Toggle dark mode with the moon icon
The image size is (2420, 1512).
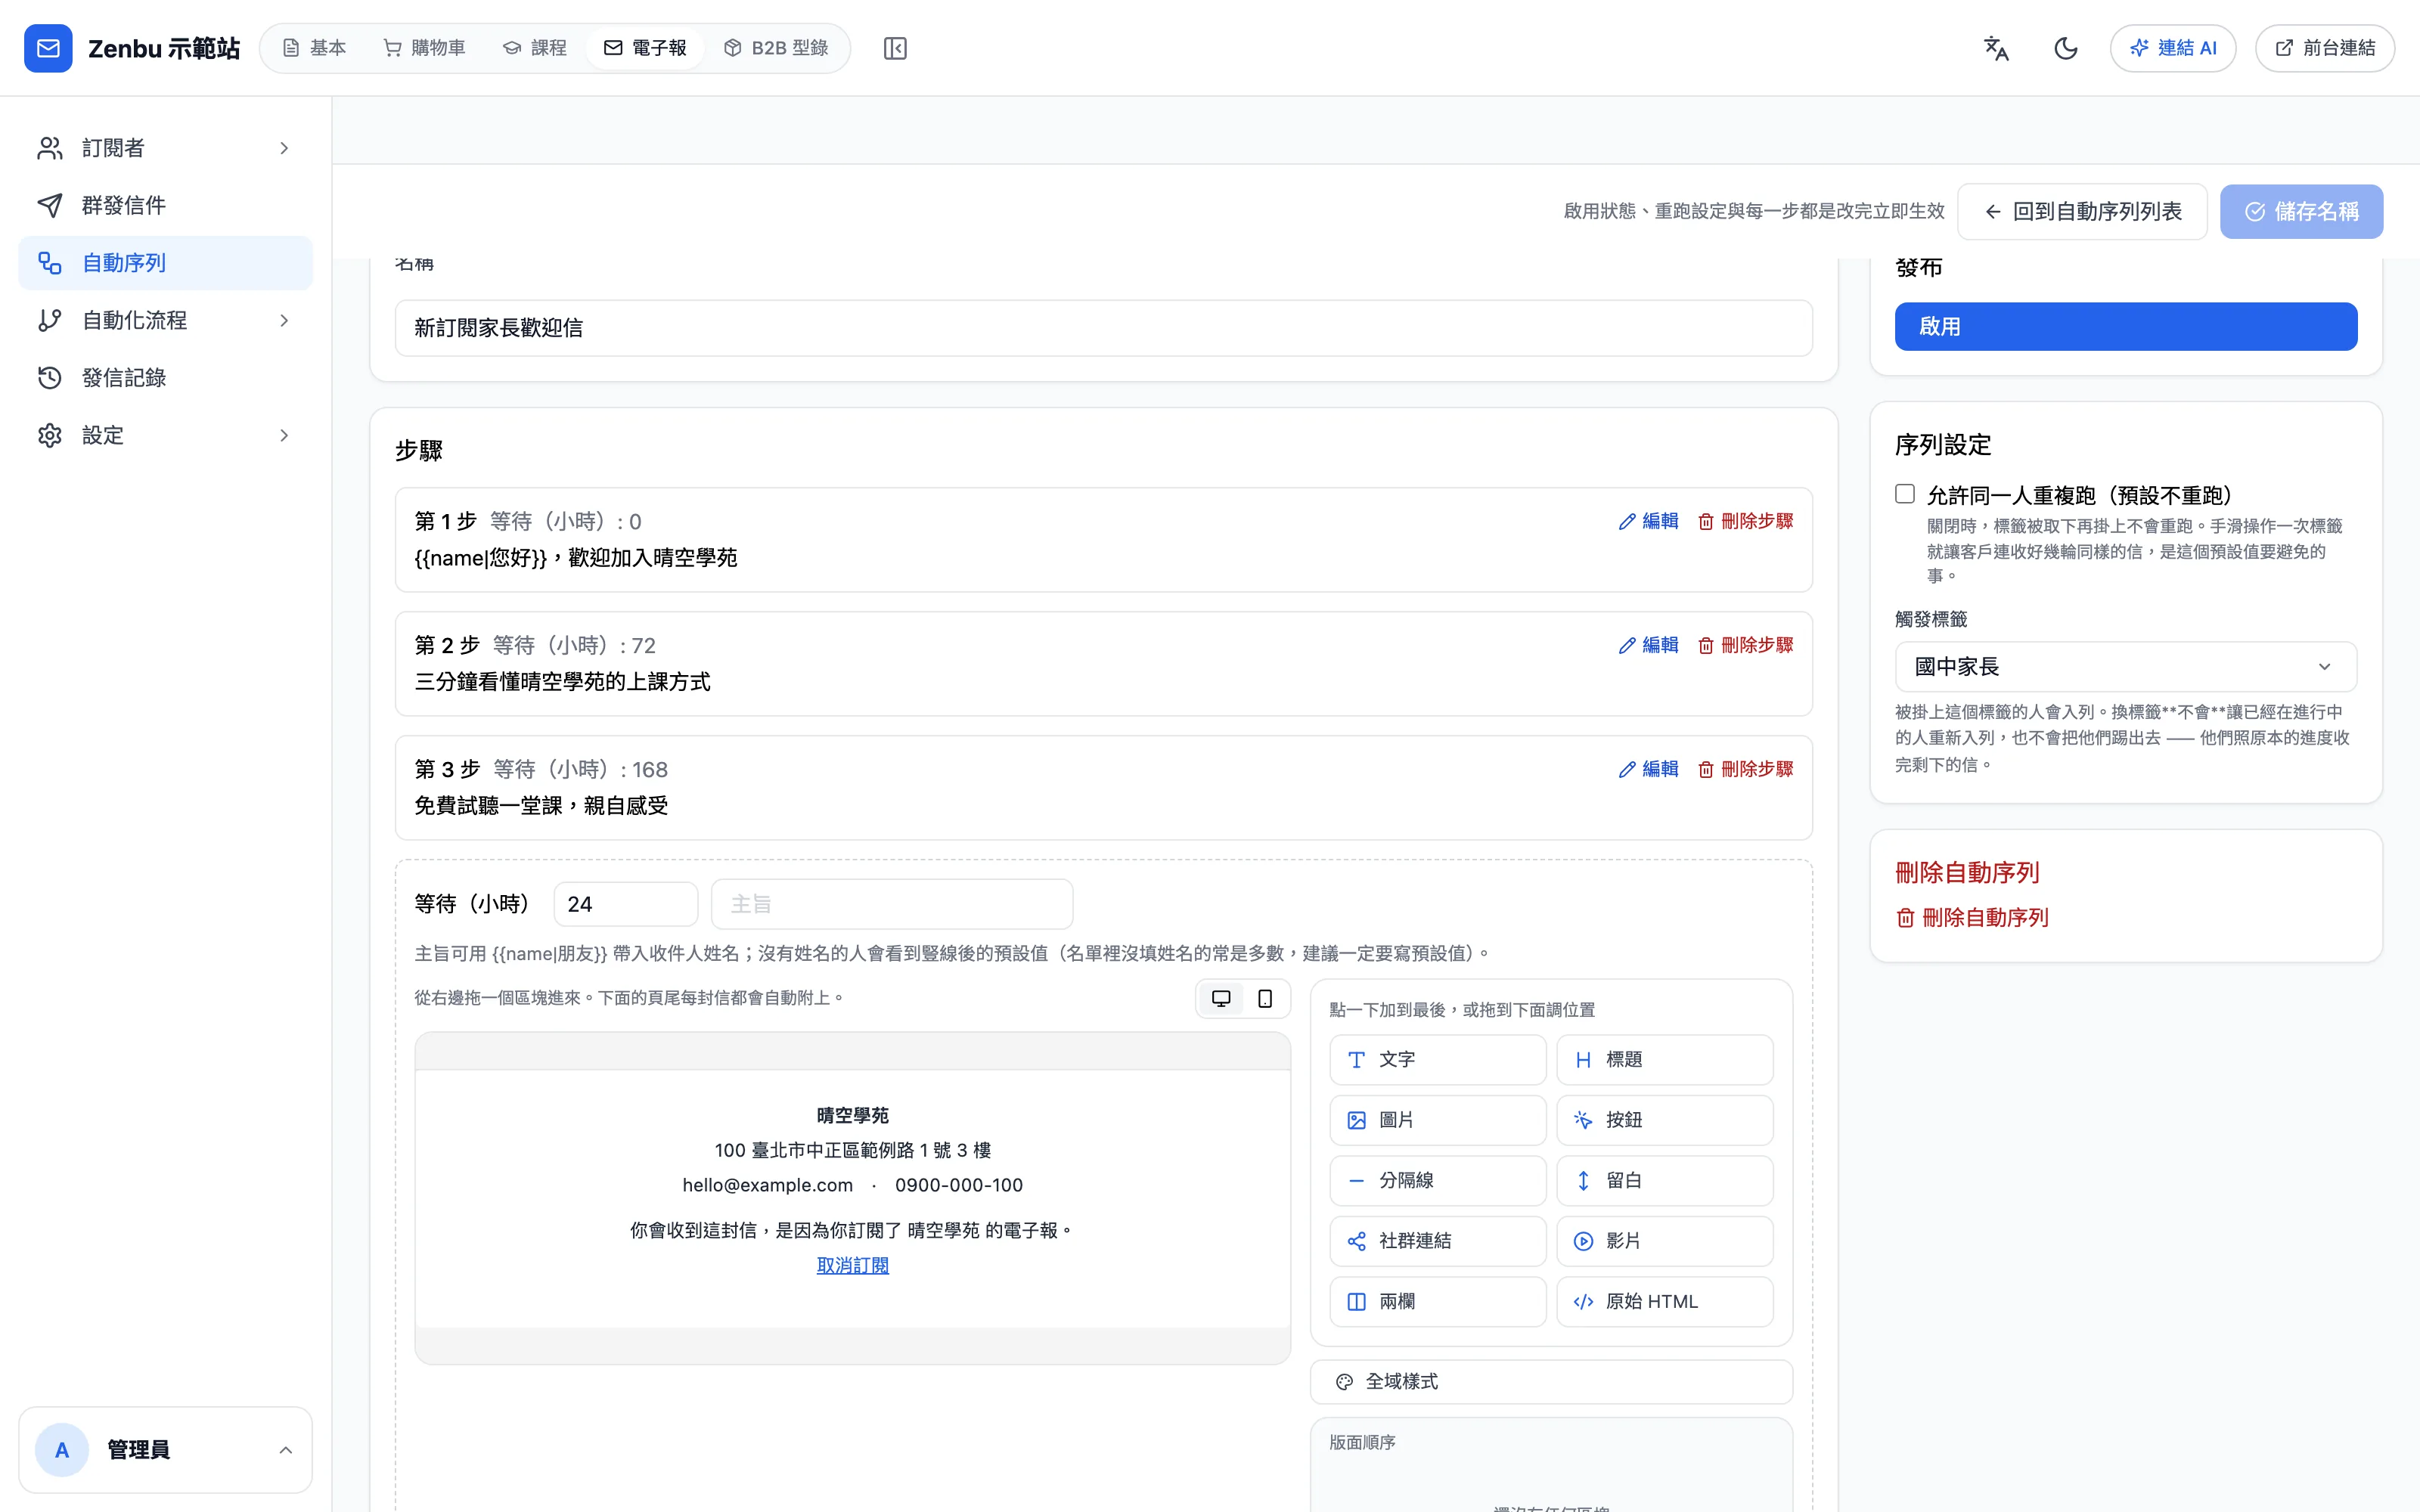tap(2065, 48)
